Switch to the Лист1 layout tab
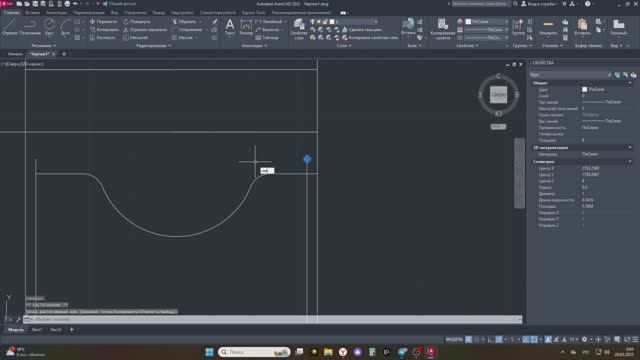Screen dimensions: 640x360 coord(37,330)
